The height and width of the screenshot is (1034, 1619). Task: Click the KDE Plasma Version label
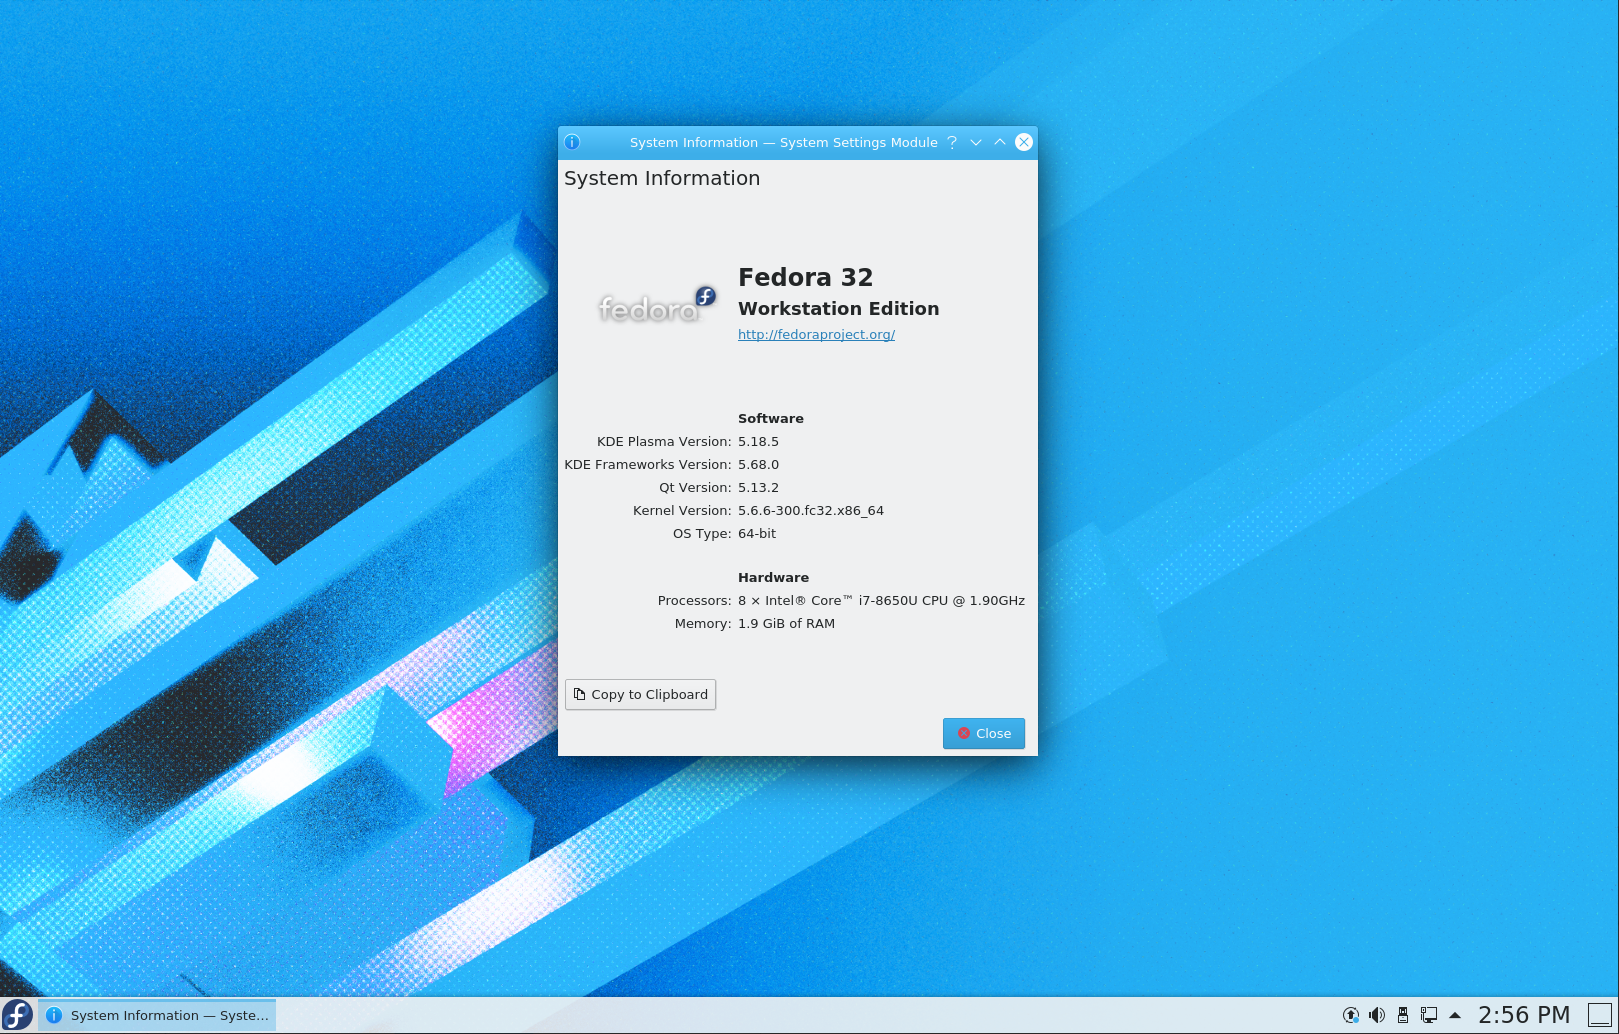coord(664,441)
